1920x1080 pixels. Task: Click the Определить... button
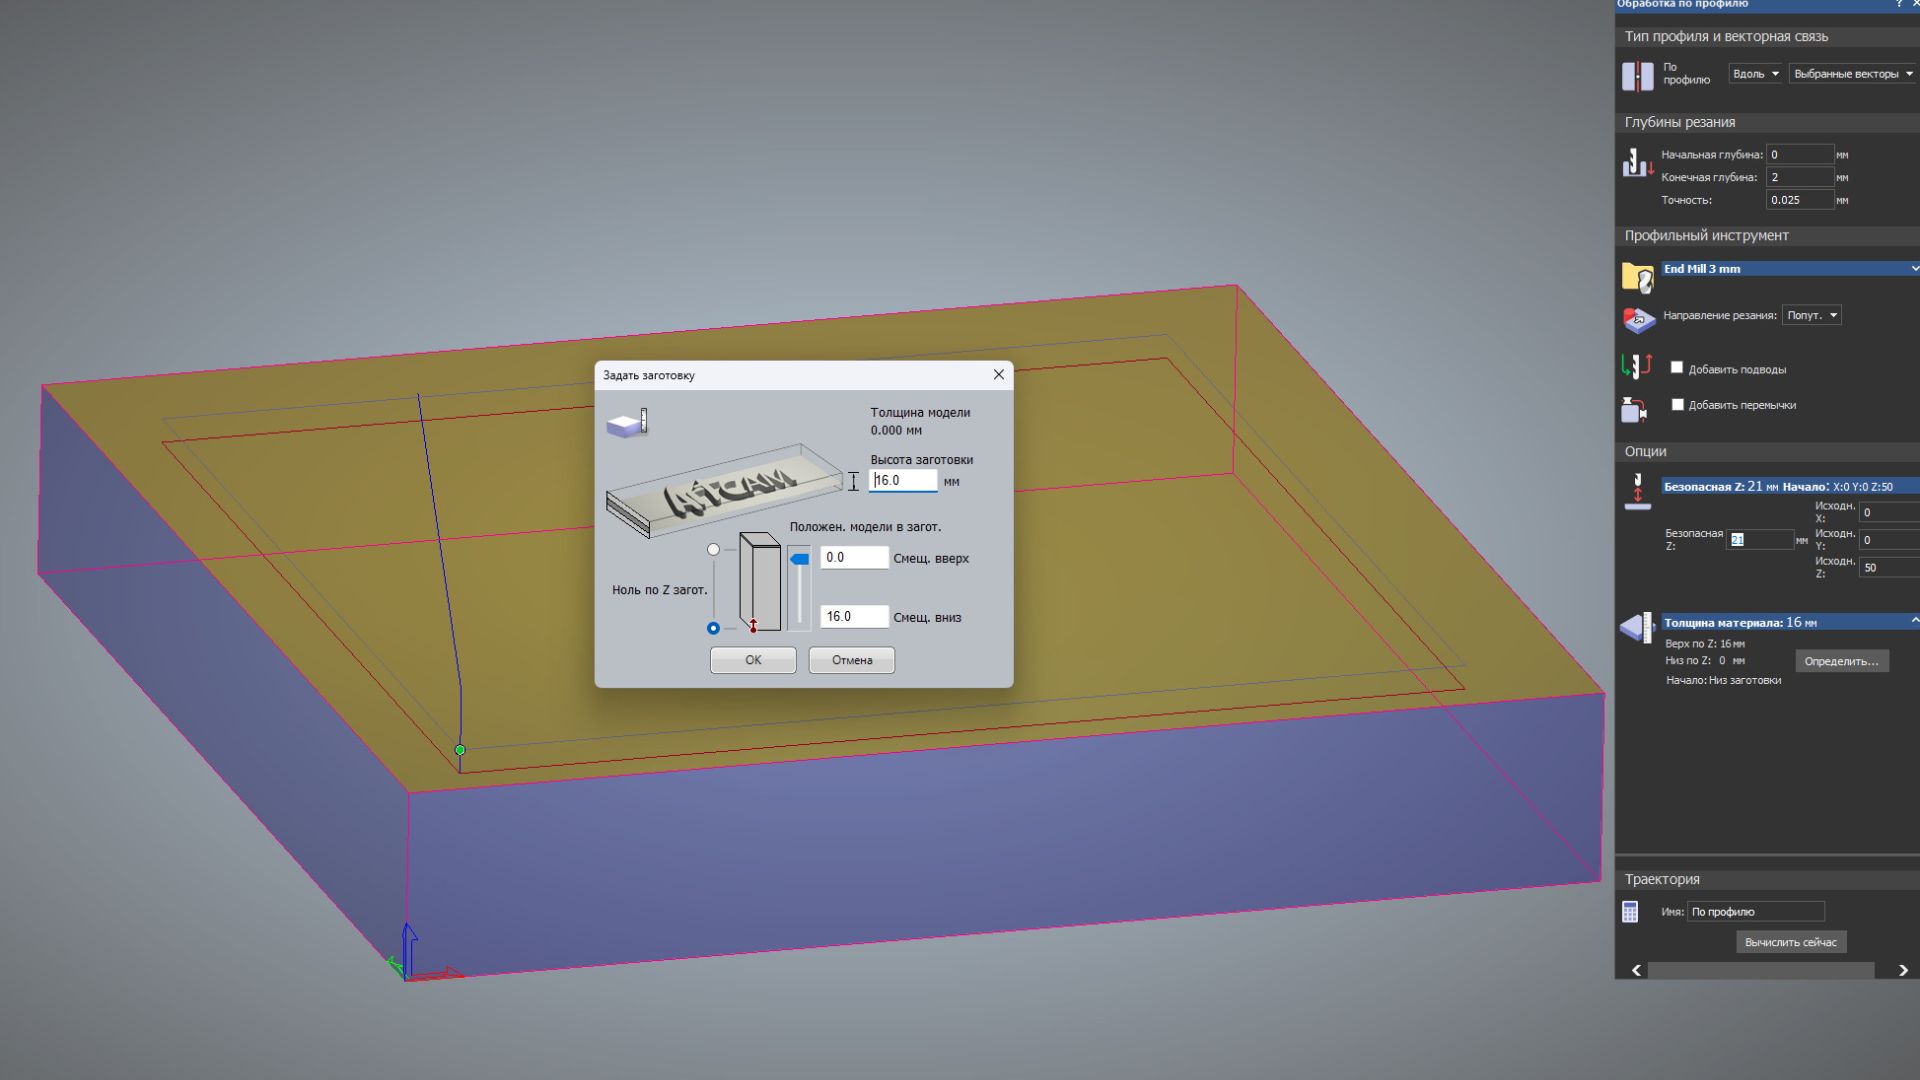pyautogui.click(x=1841, y=662)
